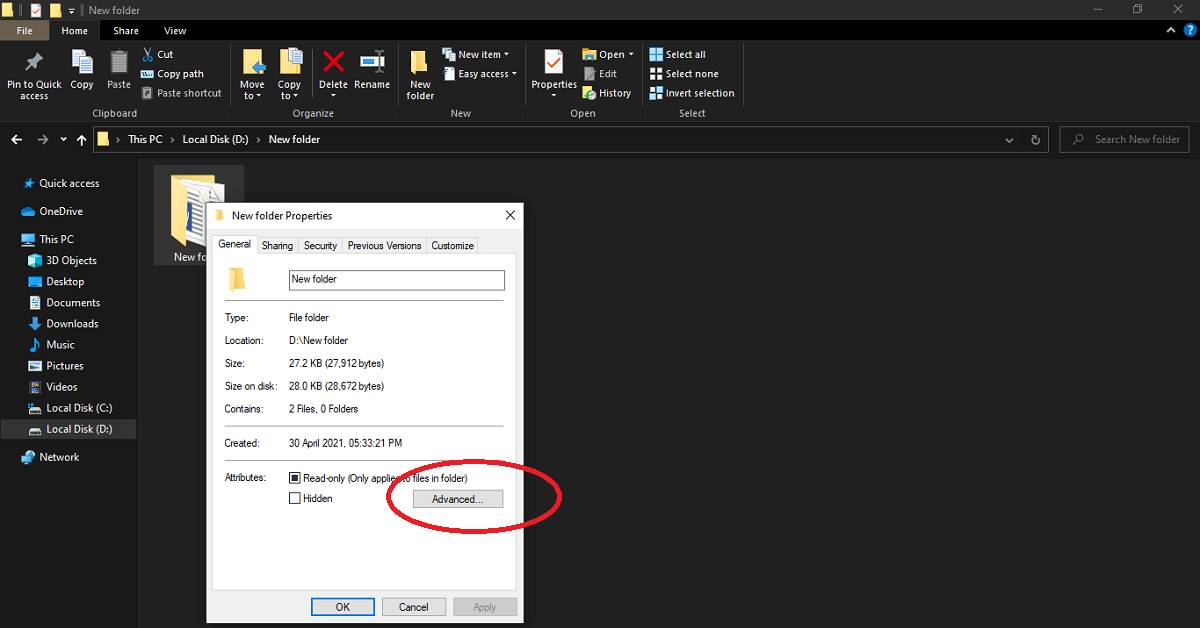This screenshot has height=628, width=1200.
Task: Select Local Disk (C:) in the sidebar
Action: point(77,408)
